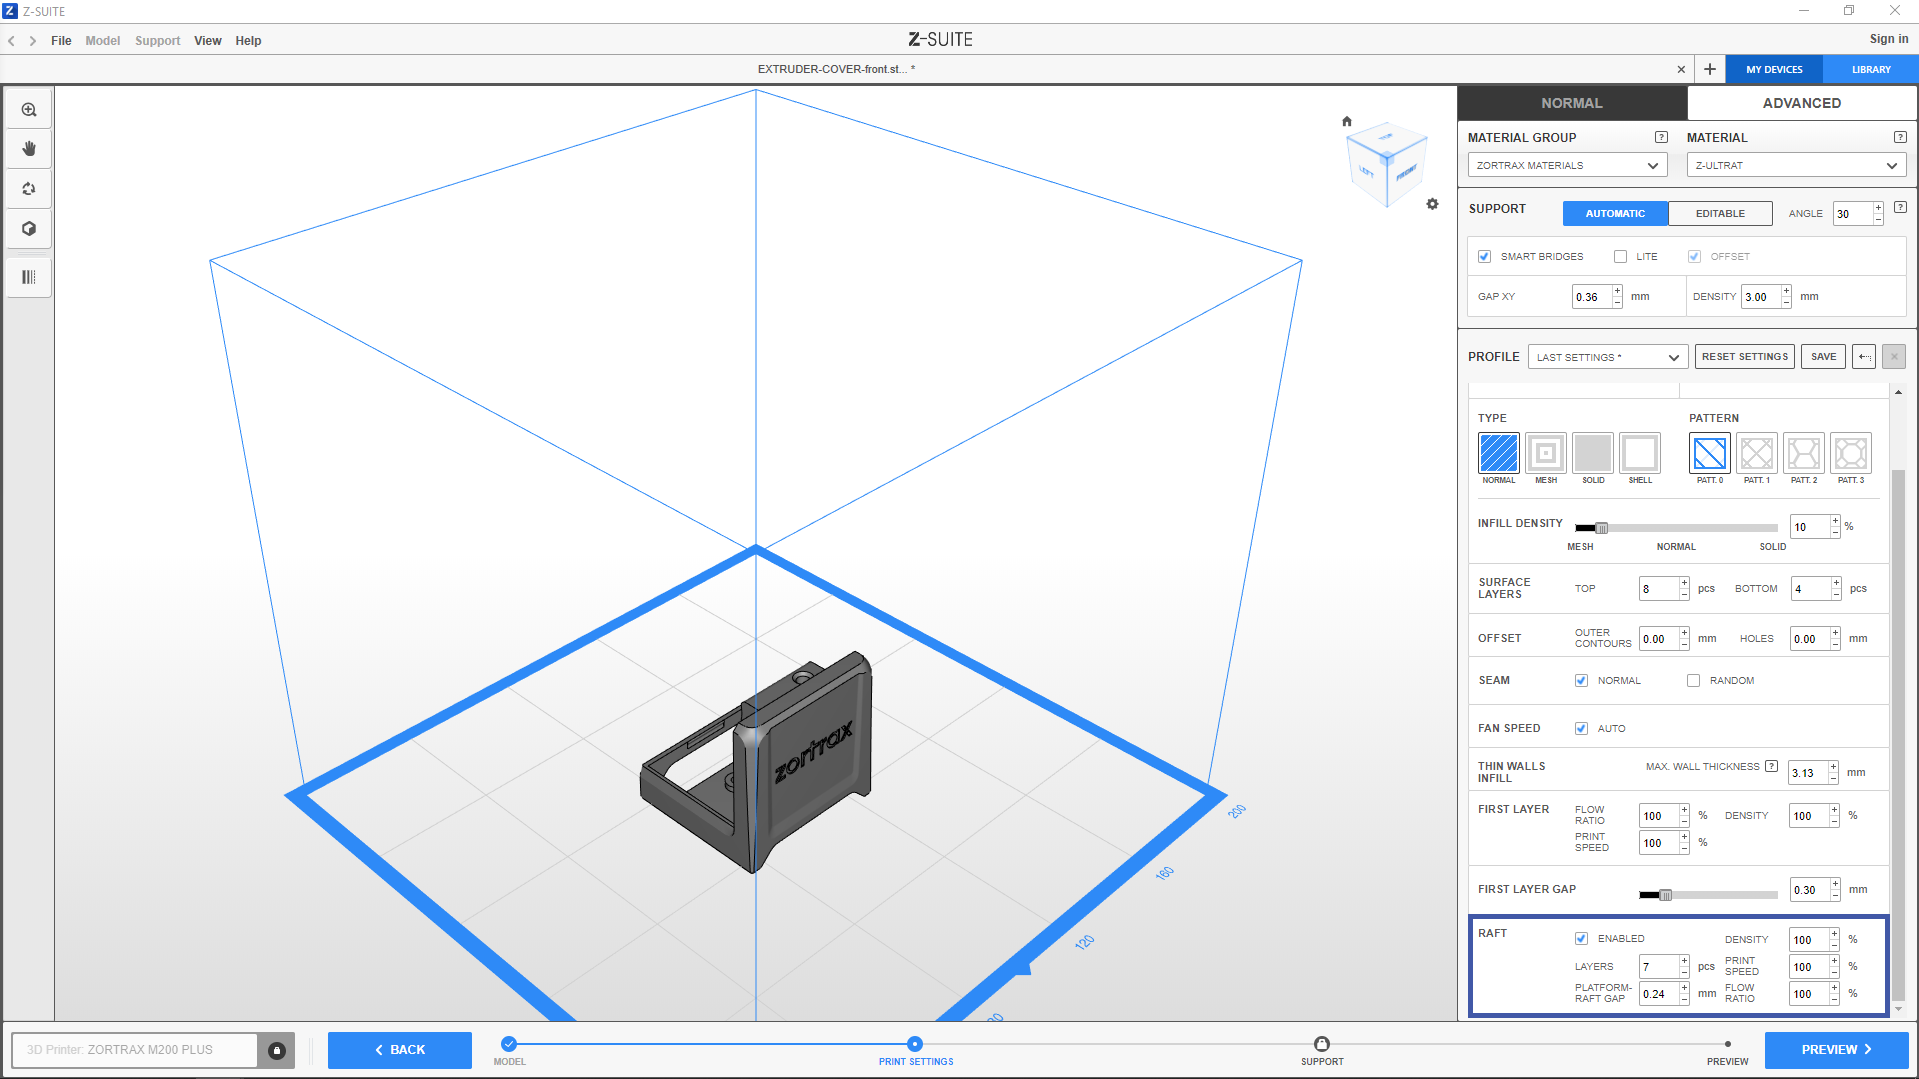Expand the Material Group dropdown
This screenshot has width=1919, height=1079.
coord(1566,166)
